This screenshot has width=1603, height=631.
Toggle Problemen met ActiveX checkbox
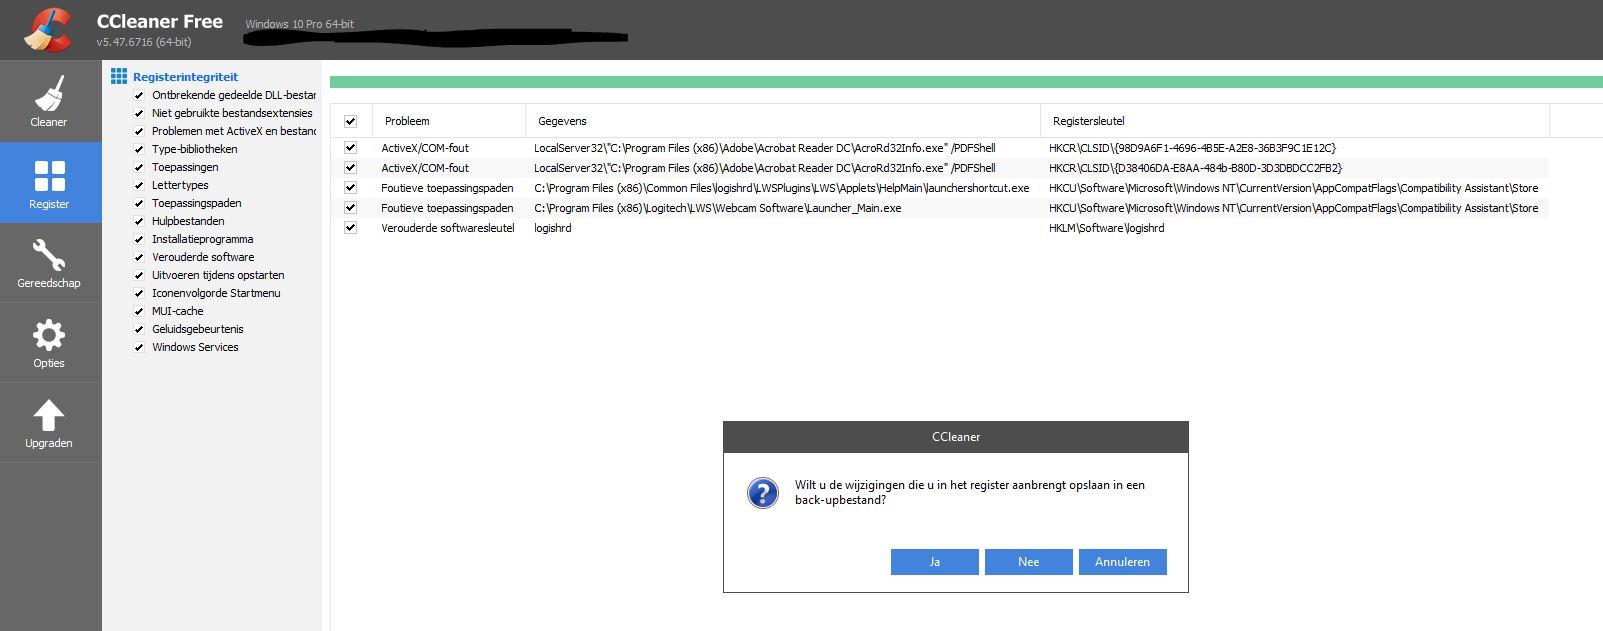(139, 132)
